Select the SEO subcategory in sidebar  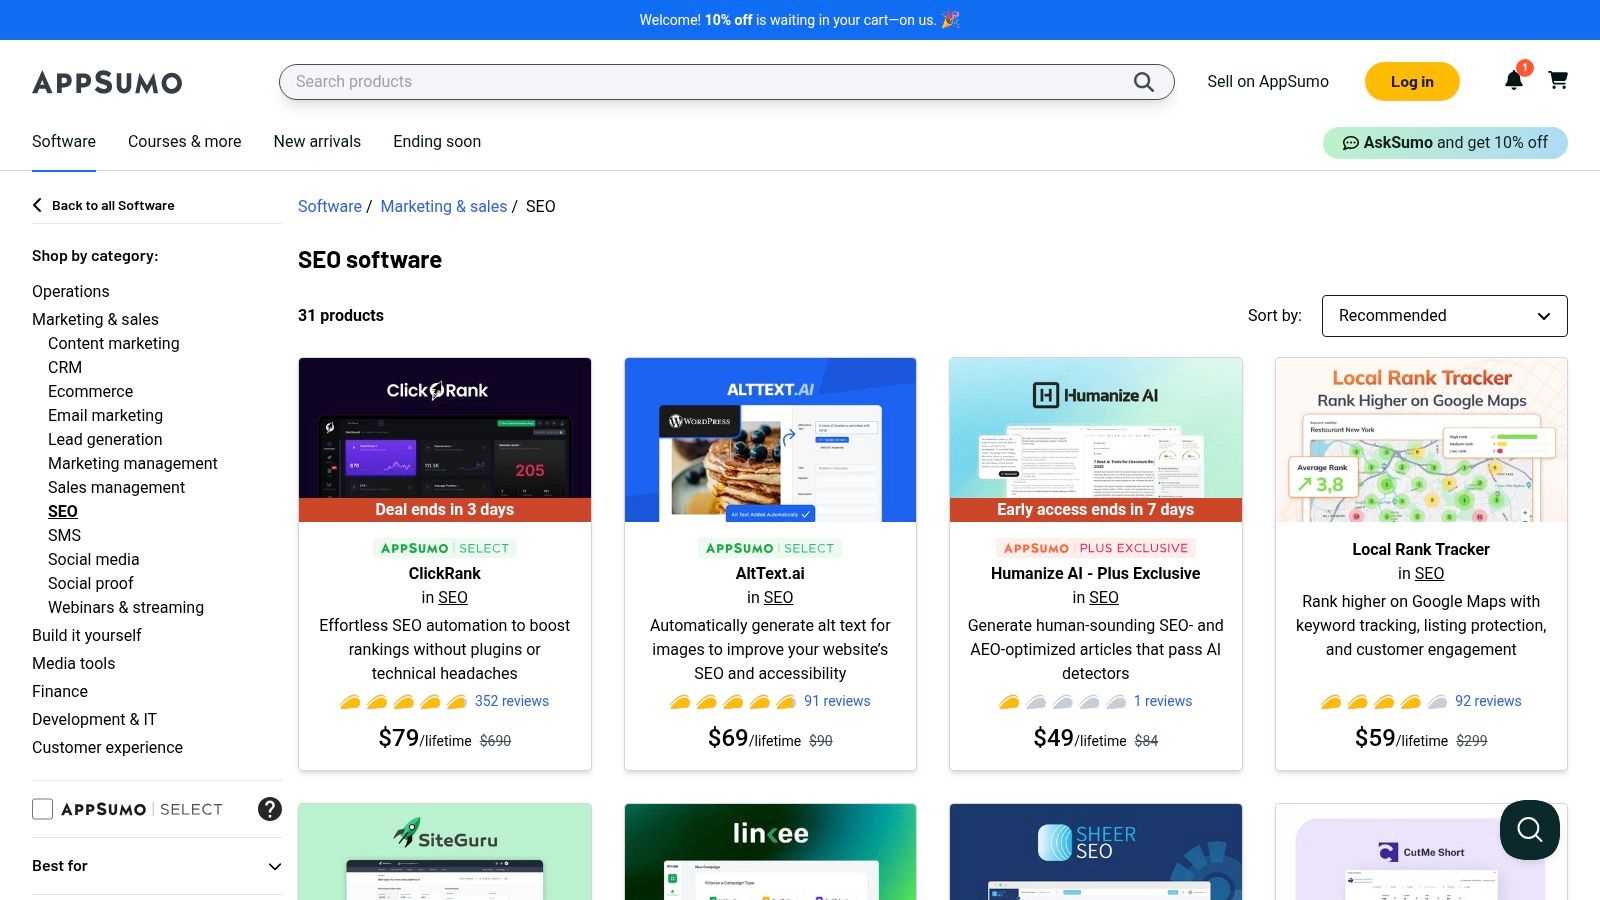[x=63, y=511]
